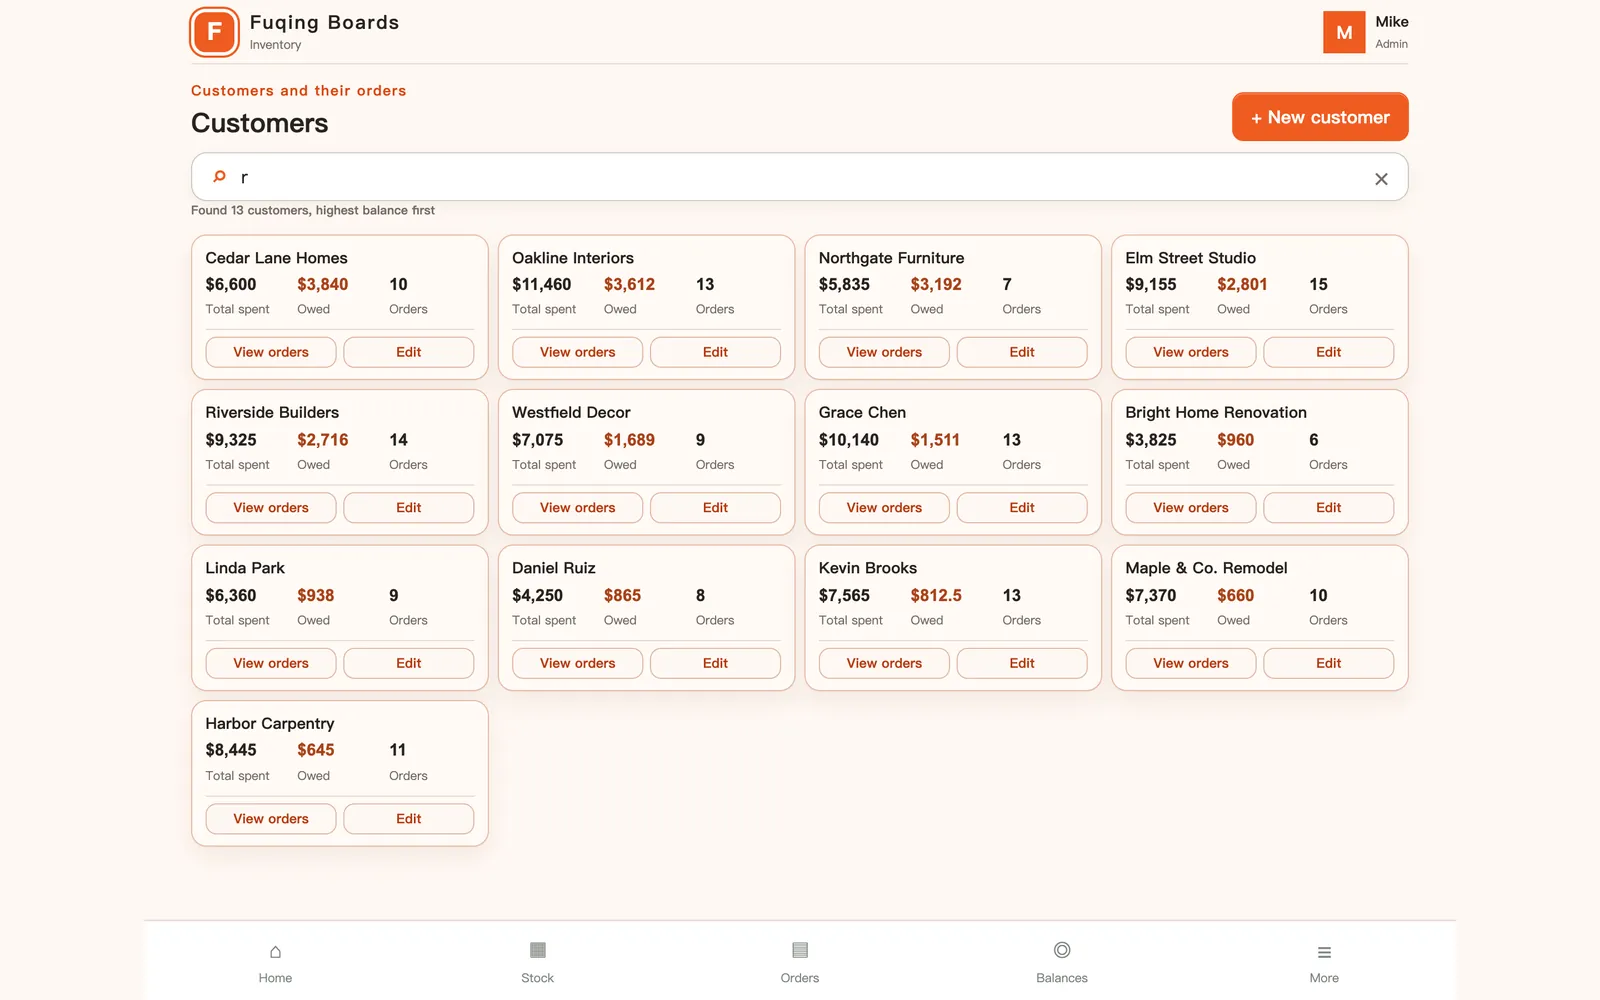
Task: Click the Harbor Carpentry card title
Action: click(x=270, y=723)
